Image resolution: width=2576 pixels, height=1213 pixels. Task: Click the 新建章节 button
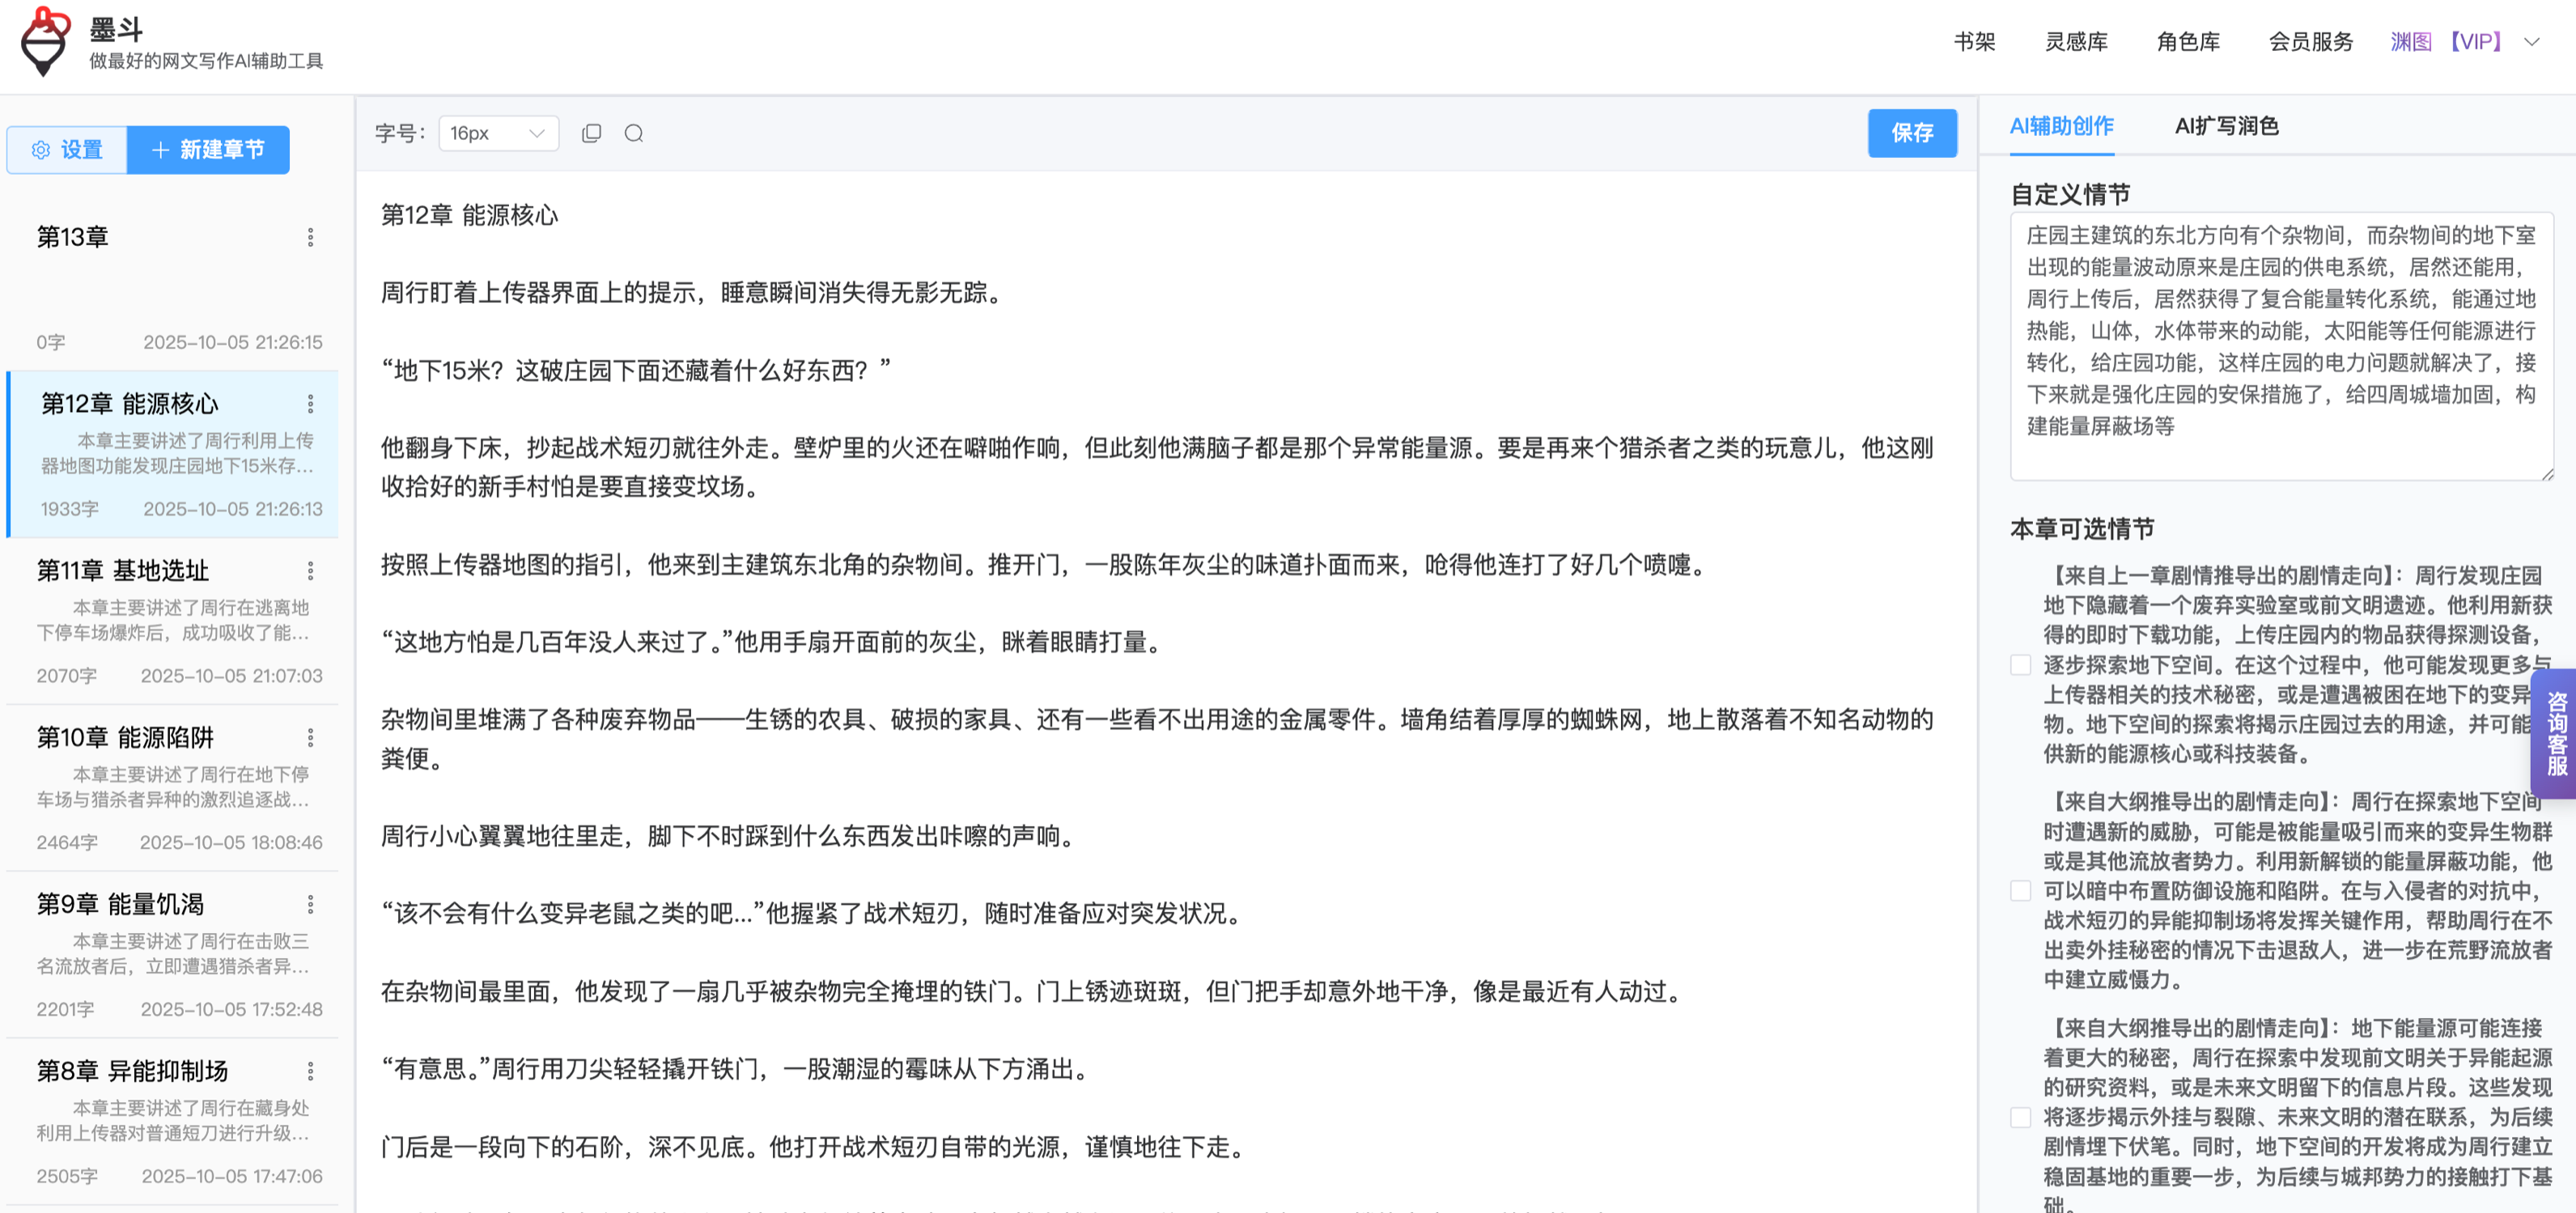(x=208, y=150)
